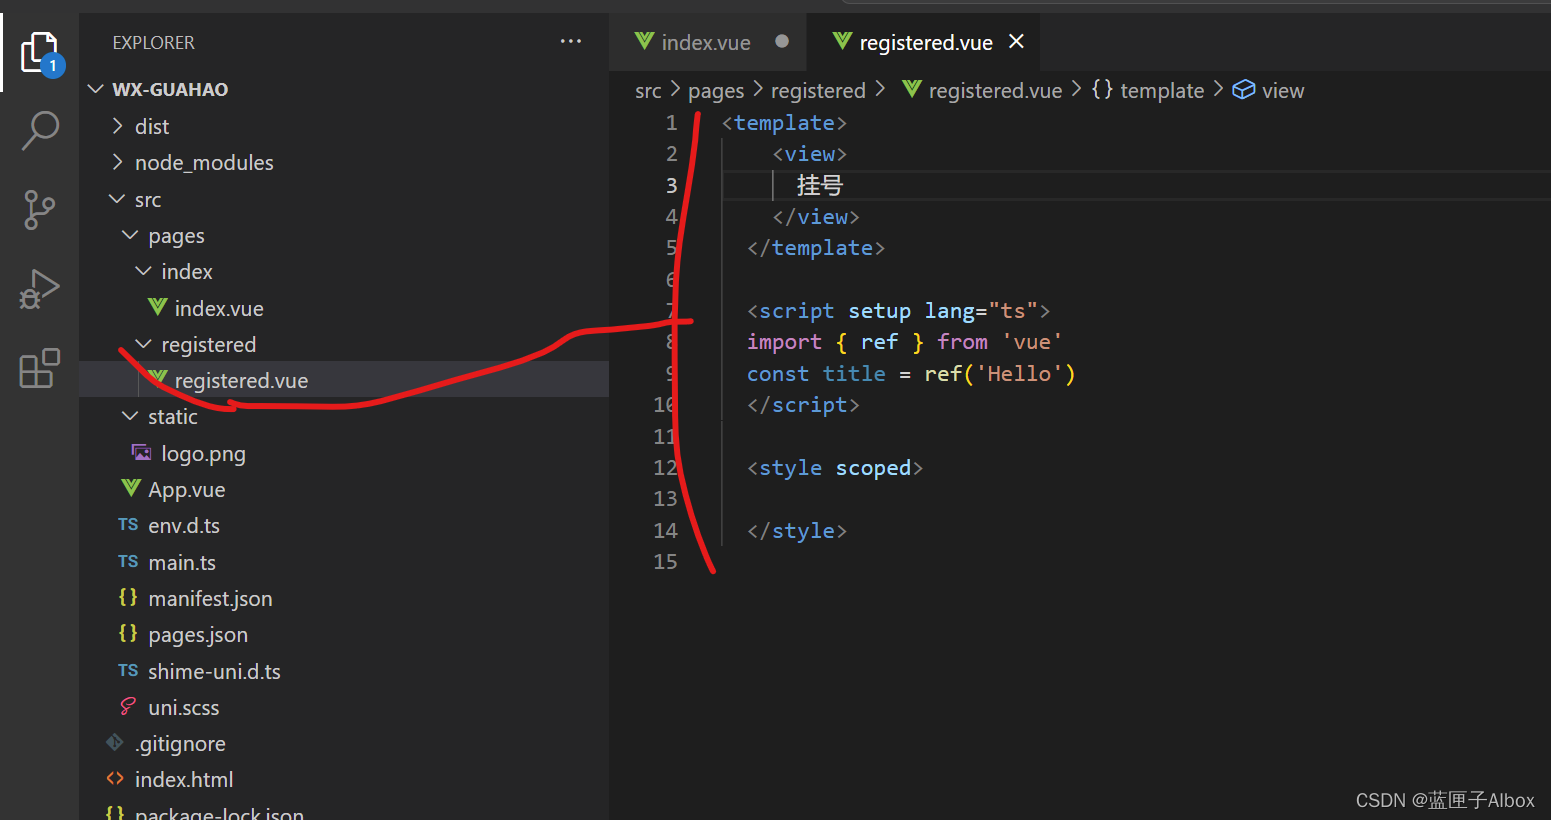Click the JSON braces icon beside manifest.json

tap(128, 597)
